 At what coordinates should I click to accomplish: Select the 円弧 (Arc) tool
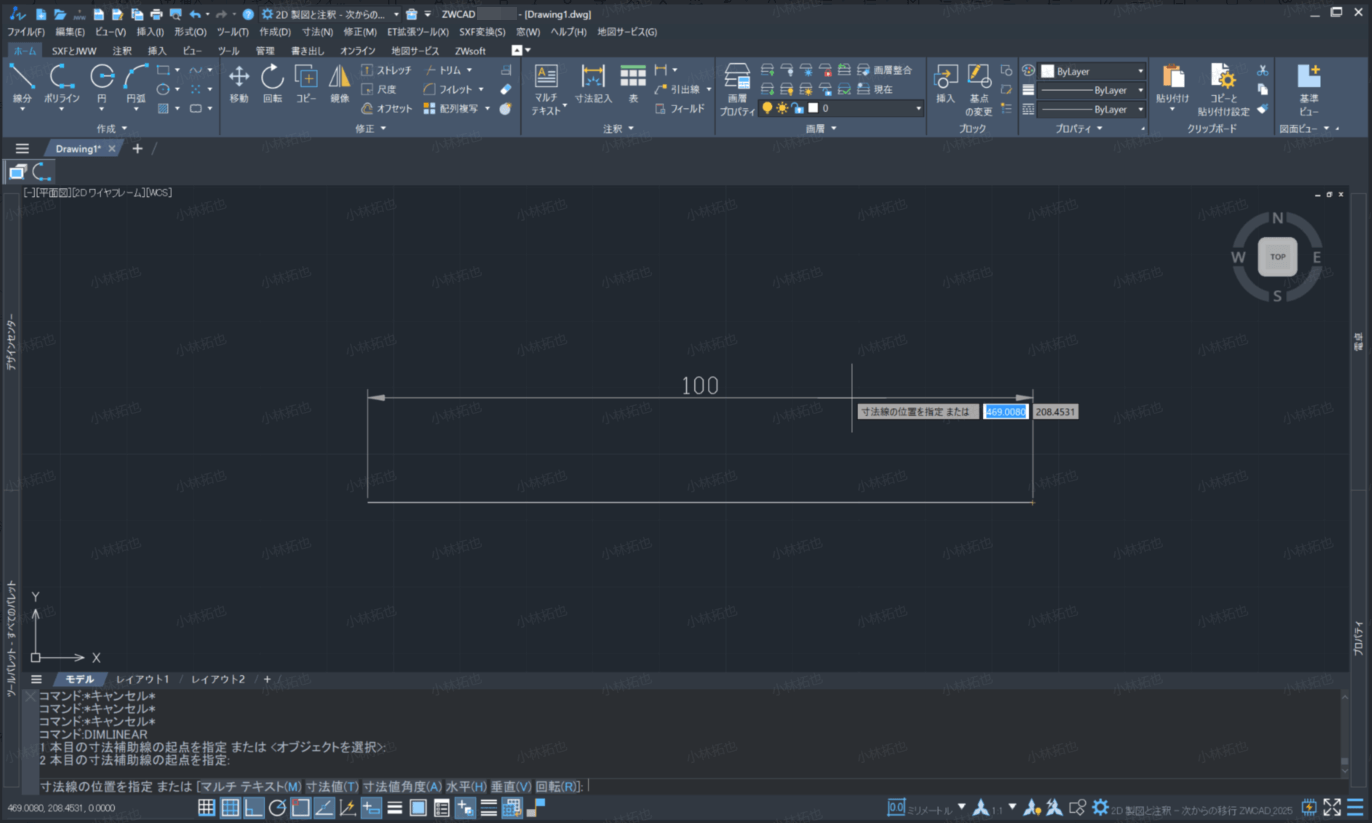136,85
